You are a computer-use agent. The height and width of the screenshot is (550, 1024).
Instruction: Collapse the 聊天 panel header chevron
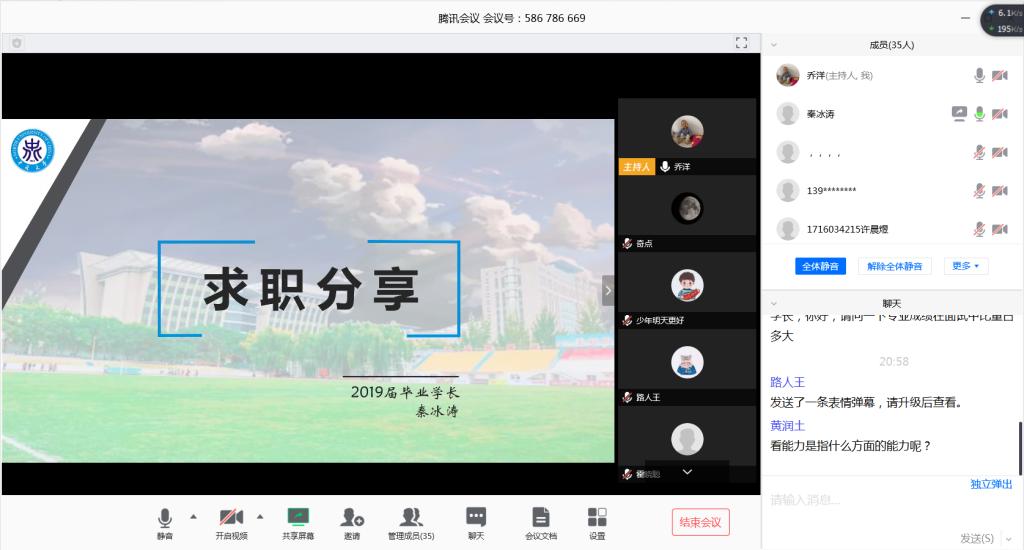point(774,303)
